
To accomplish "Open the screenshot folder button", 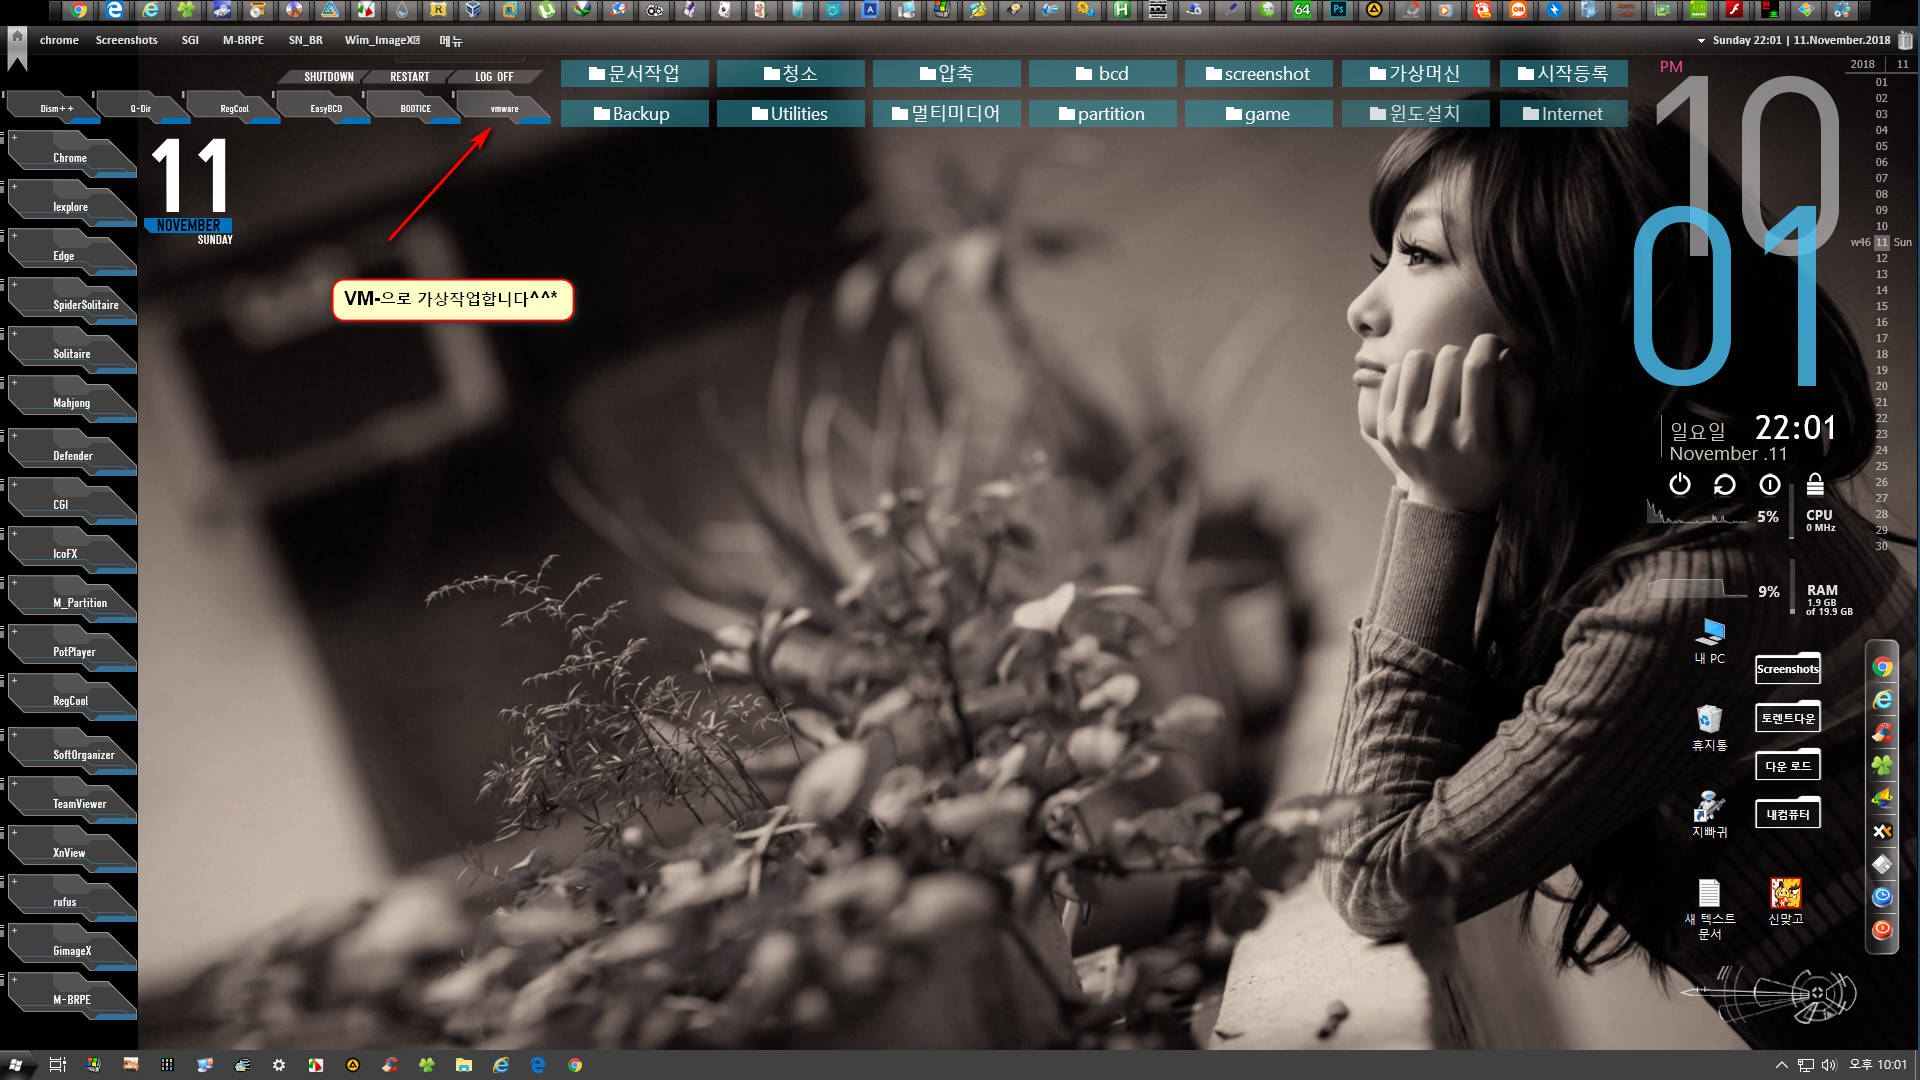I will [1258, 74].
